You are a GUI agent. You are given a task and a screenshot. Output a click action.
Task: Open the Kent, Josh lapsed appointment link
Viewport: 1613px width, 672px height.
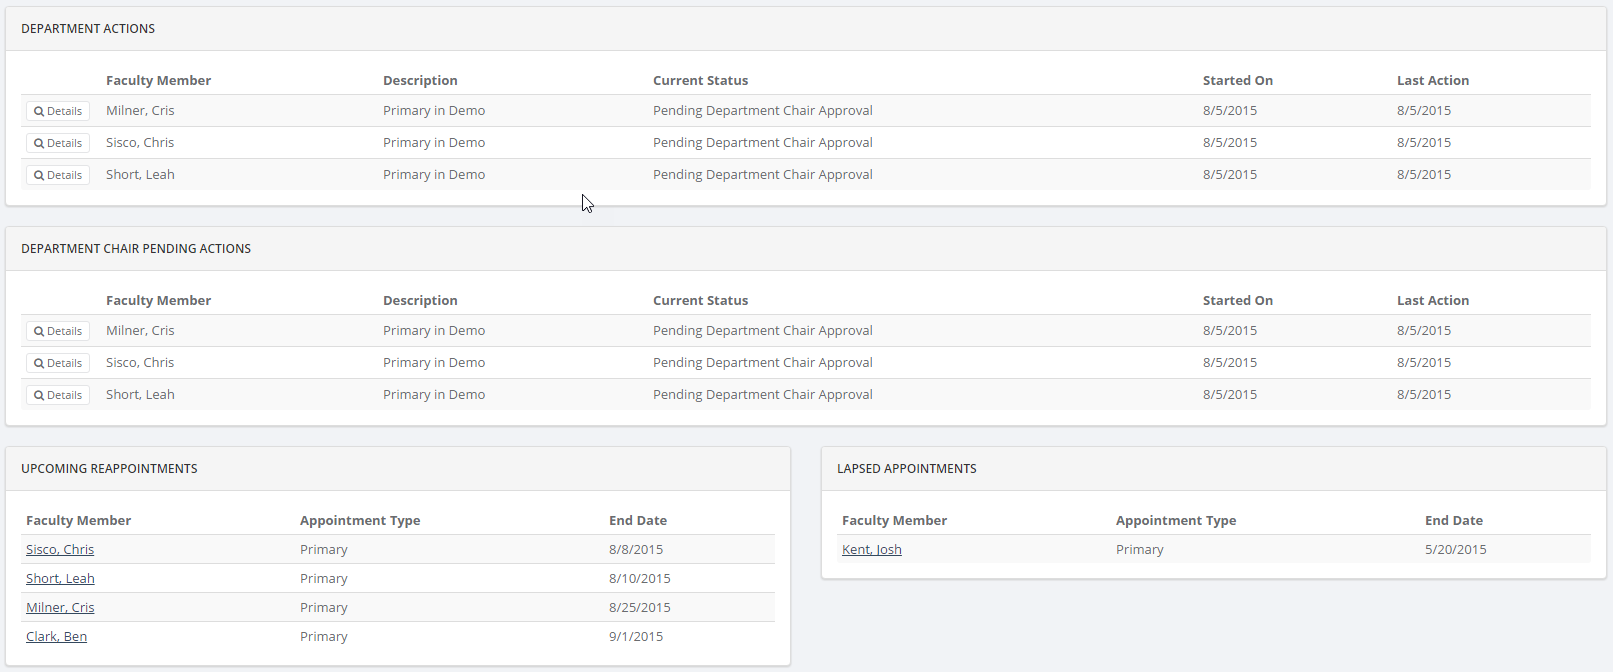coord(871,550)
